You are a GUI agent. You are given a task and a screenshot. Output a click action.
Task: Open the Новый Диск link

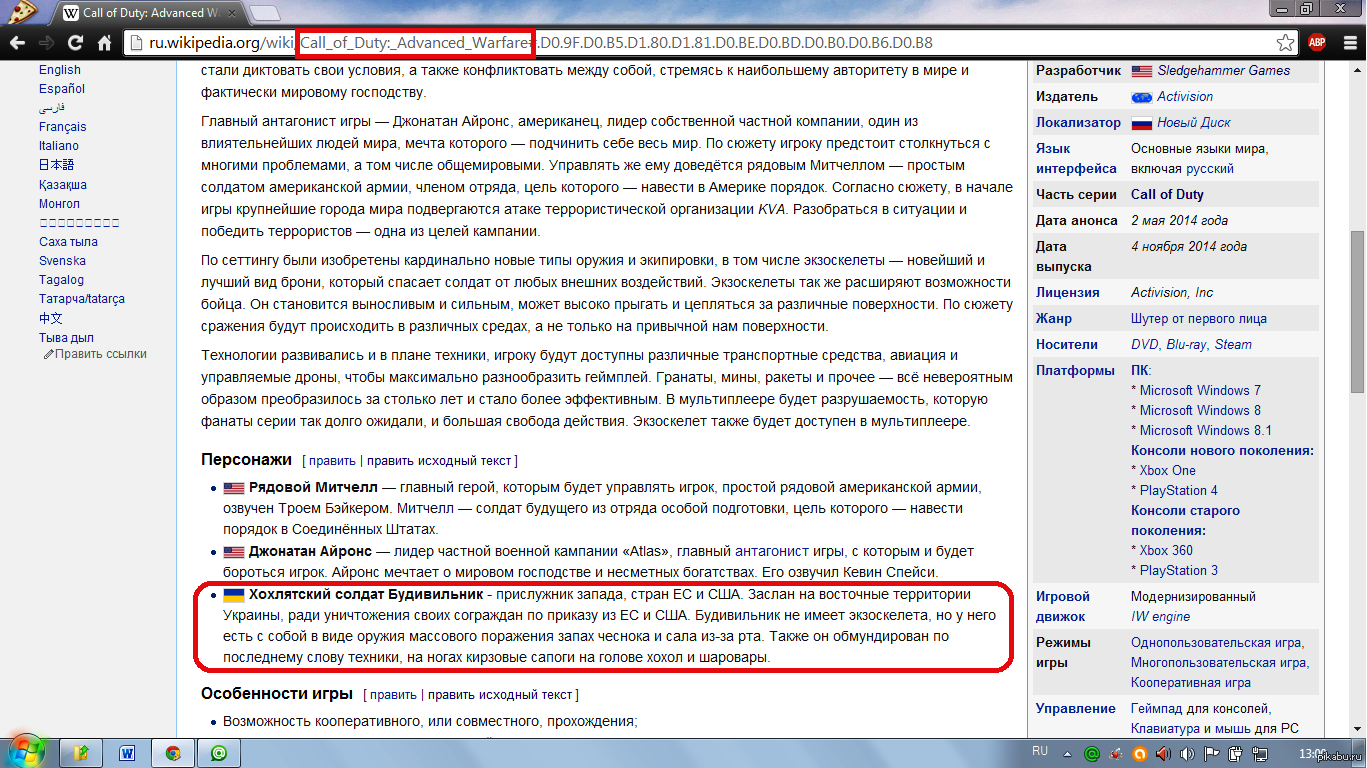(1194, 123)
